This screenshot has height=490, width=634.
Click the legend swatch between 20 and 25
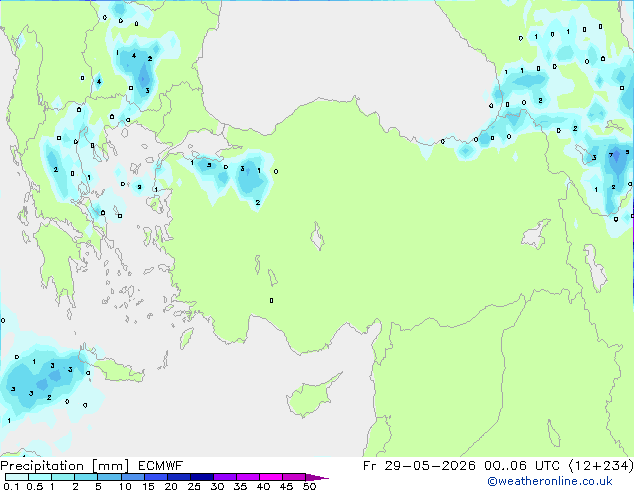(x=179, y=477)
